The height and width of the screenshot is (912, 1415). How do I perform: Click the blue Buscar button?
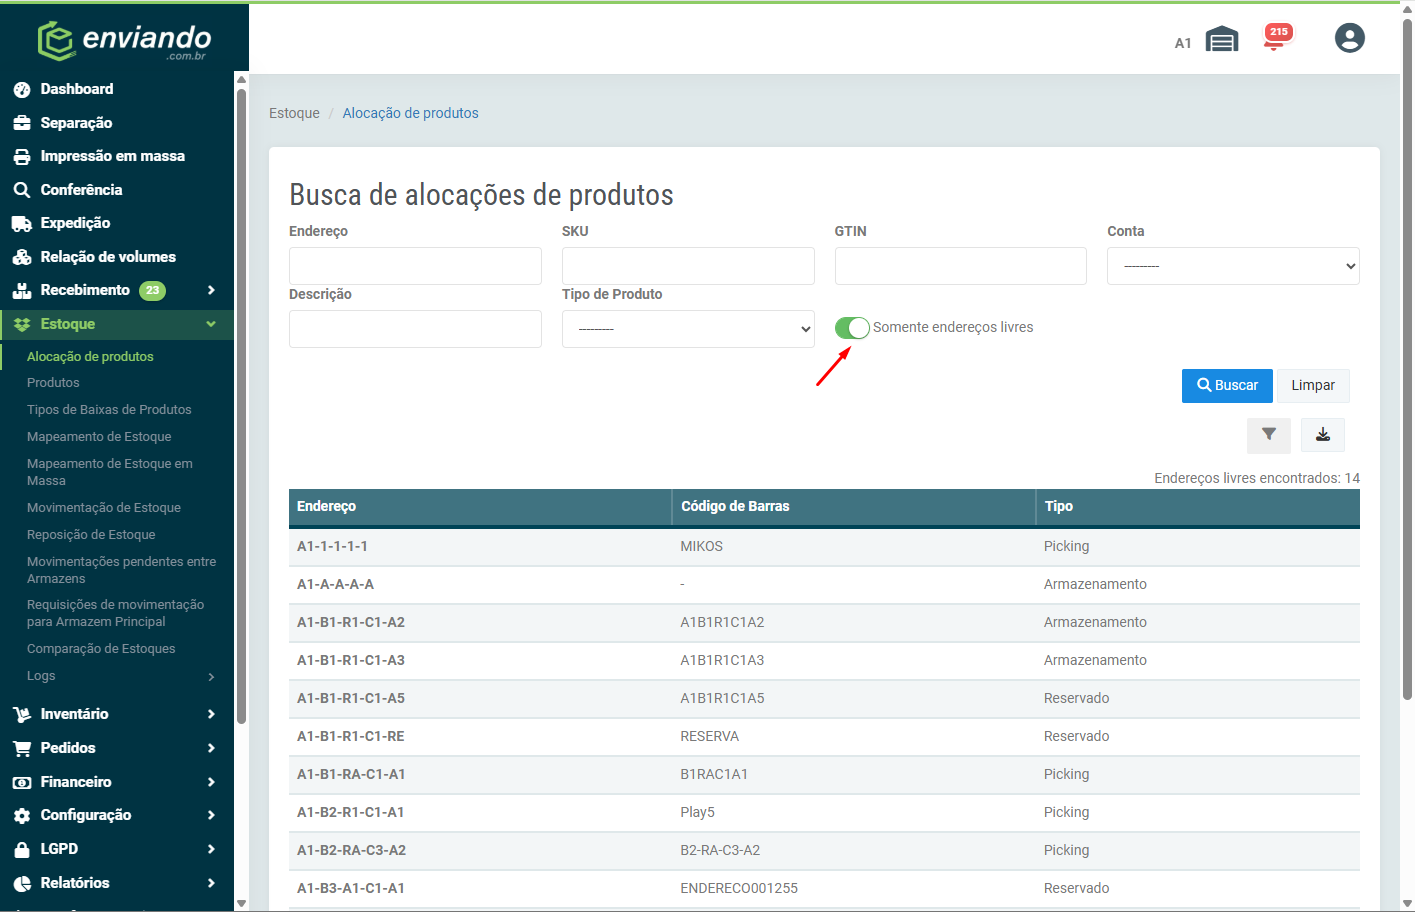click(x=1227, y=386)
